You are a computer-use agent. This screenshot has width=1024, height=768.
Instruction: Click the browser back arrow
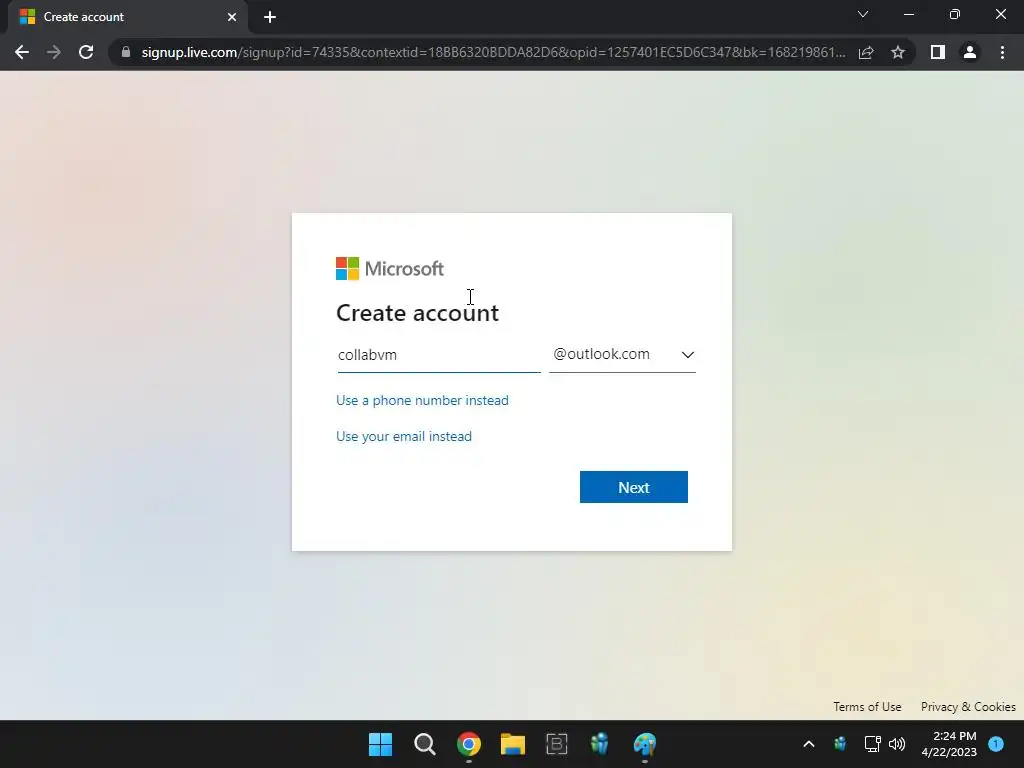(22, 52)
